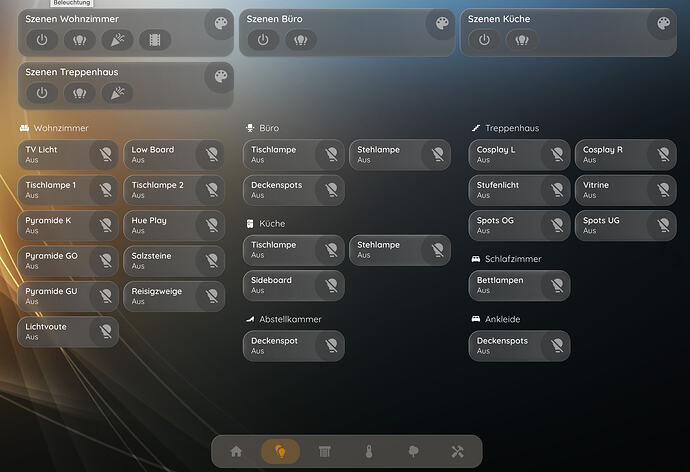Open the thermometer climate tab
The height and width of the screenshot is (472, 690).
[369, 451]
